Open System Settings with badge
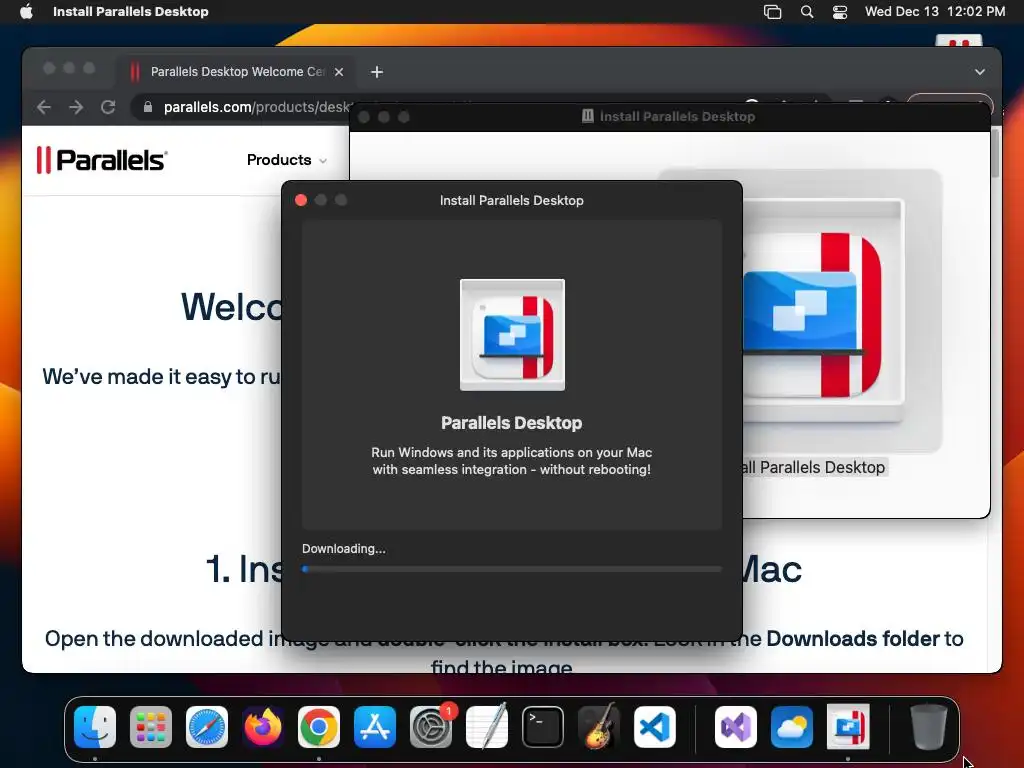 (x=431, y=727)
